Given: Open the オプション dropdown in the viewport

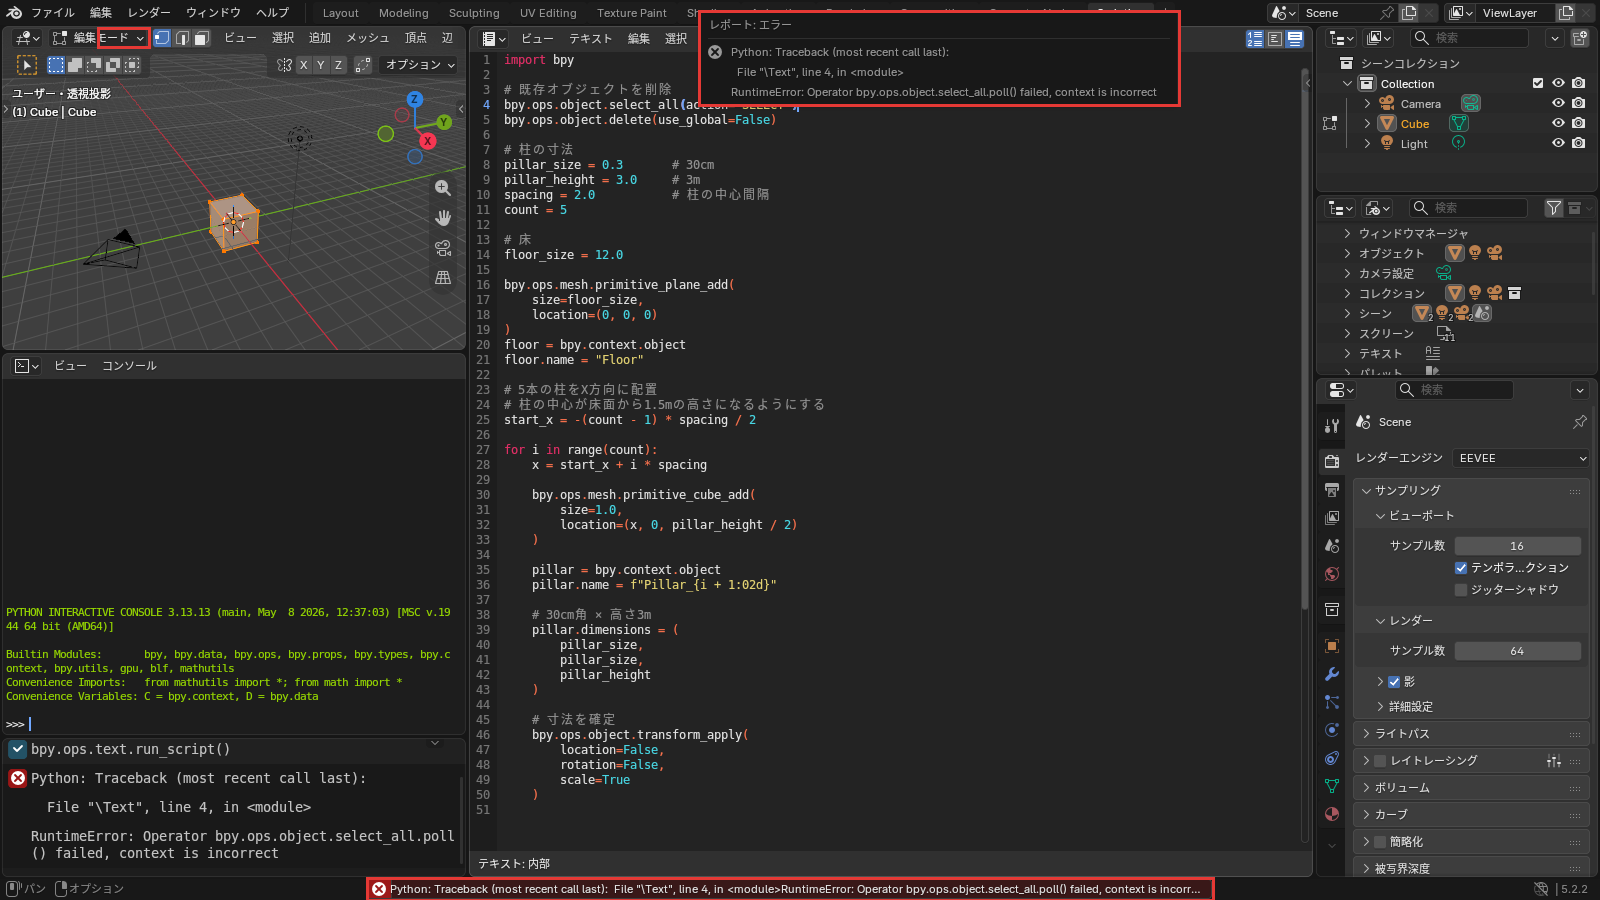Looking at the screenshot, I should click(x=420, y=64).
